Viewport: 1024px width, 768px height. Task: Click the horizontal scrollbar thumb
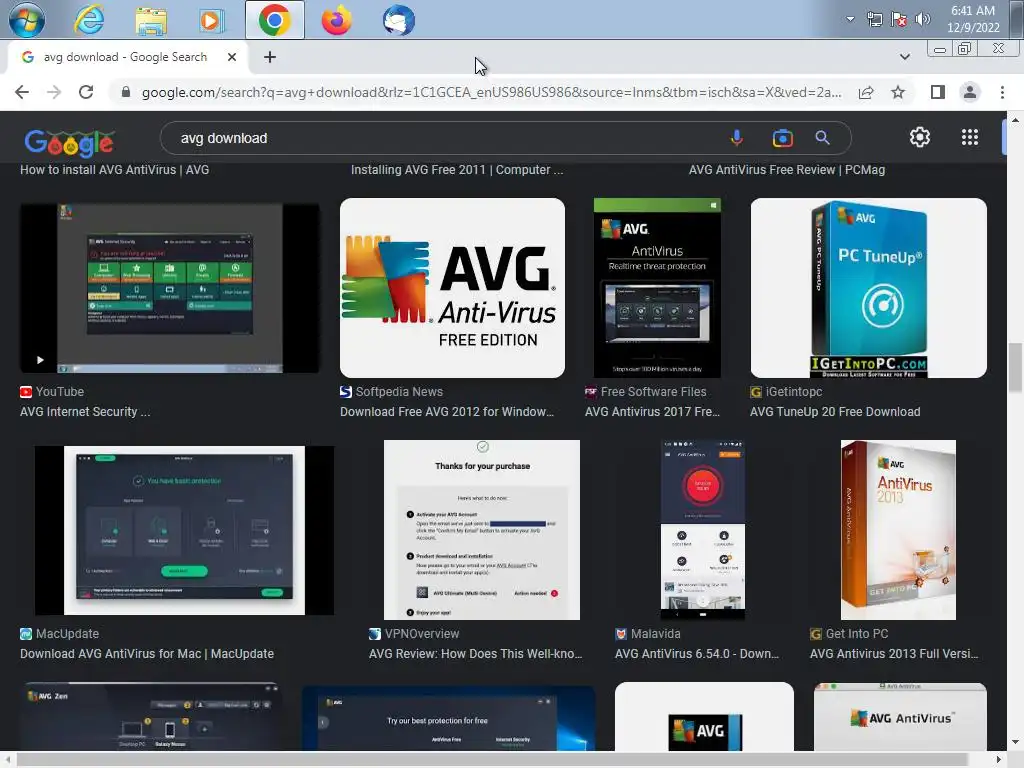(x=492, y=760)
